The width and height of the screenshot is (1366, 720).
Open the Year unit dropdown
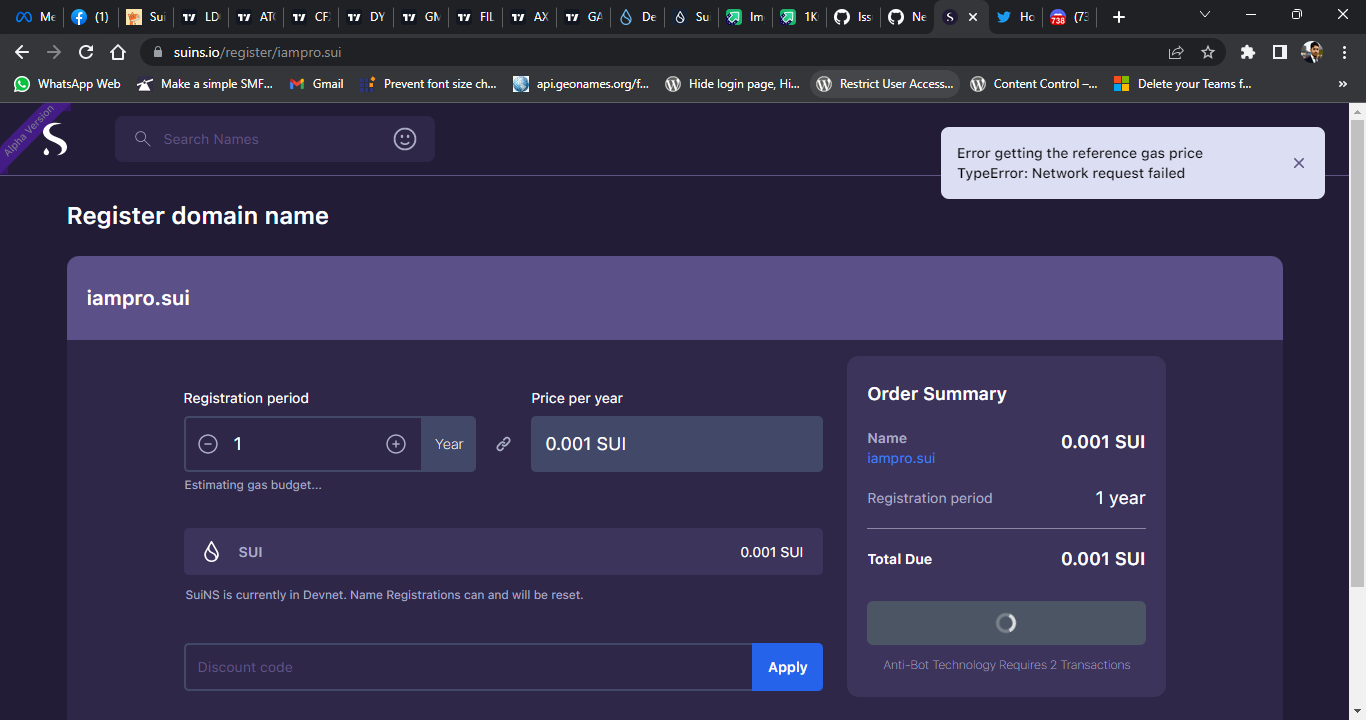point(448,443)
